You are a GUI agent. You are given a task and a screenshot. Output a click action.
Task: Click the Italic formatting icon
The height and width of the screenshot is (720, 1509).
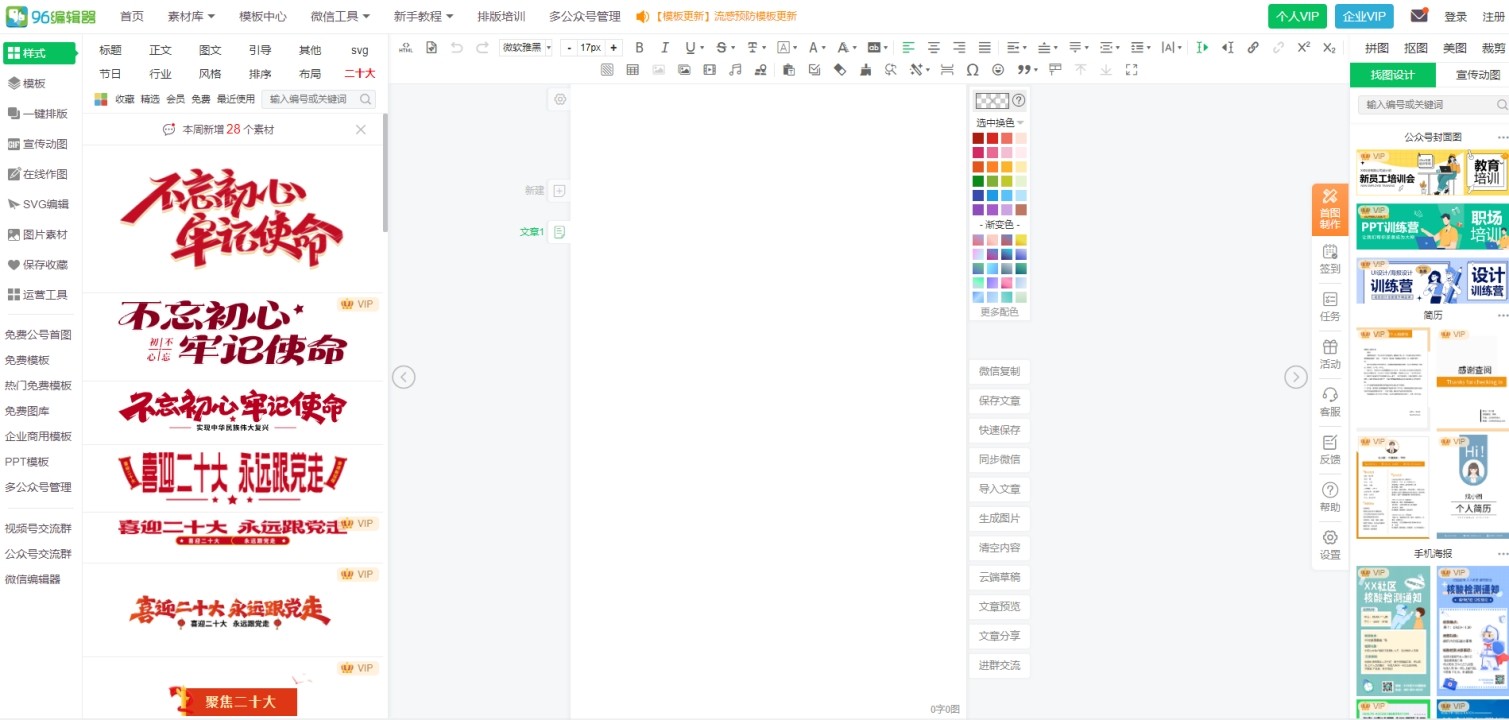tap(665, 48)
